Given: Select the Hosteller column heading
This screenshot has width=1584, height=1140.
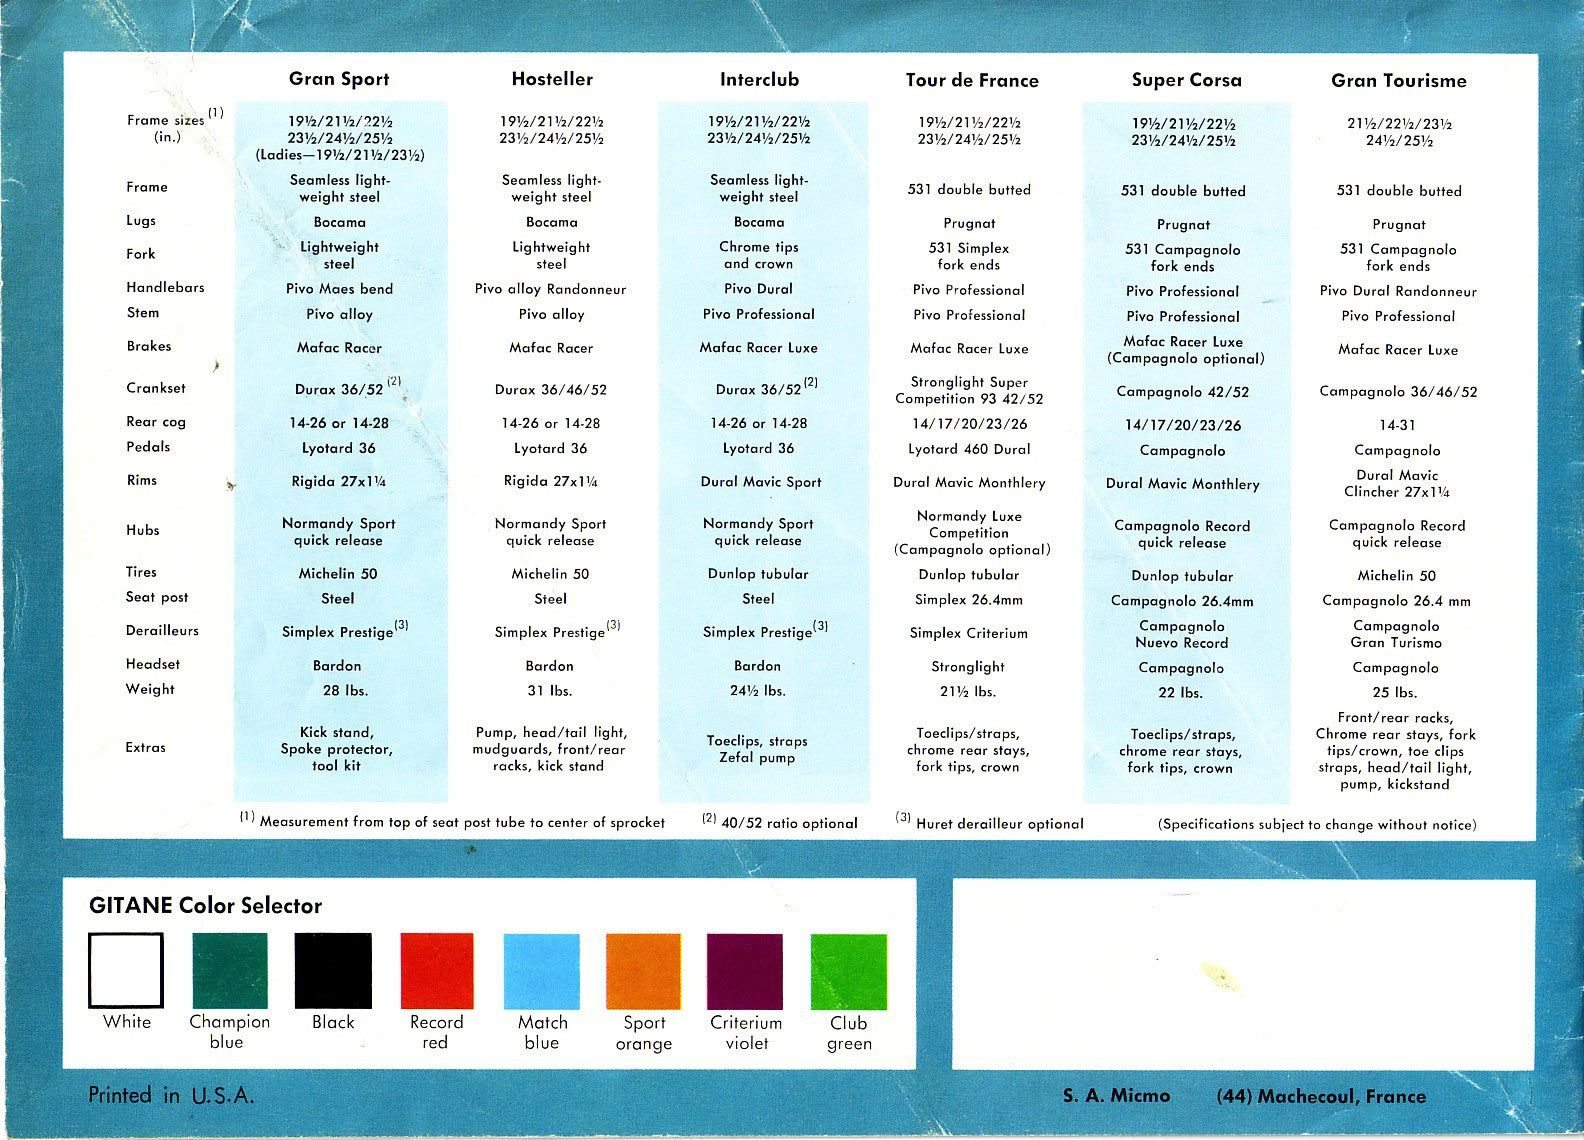Looking at the screenshot, I should tap(552, 79).
